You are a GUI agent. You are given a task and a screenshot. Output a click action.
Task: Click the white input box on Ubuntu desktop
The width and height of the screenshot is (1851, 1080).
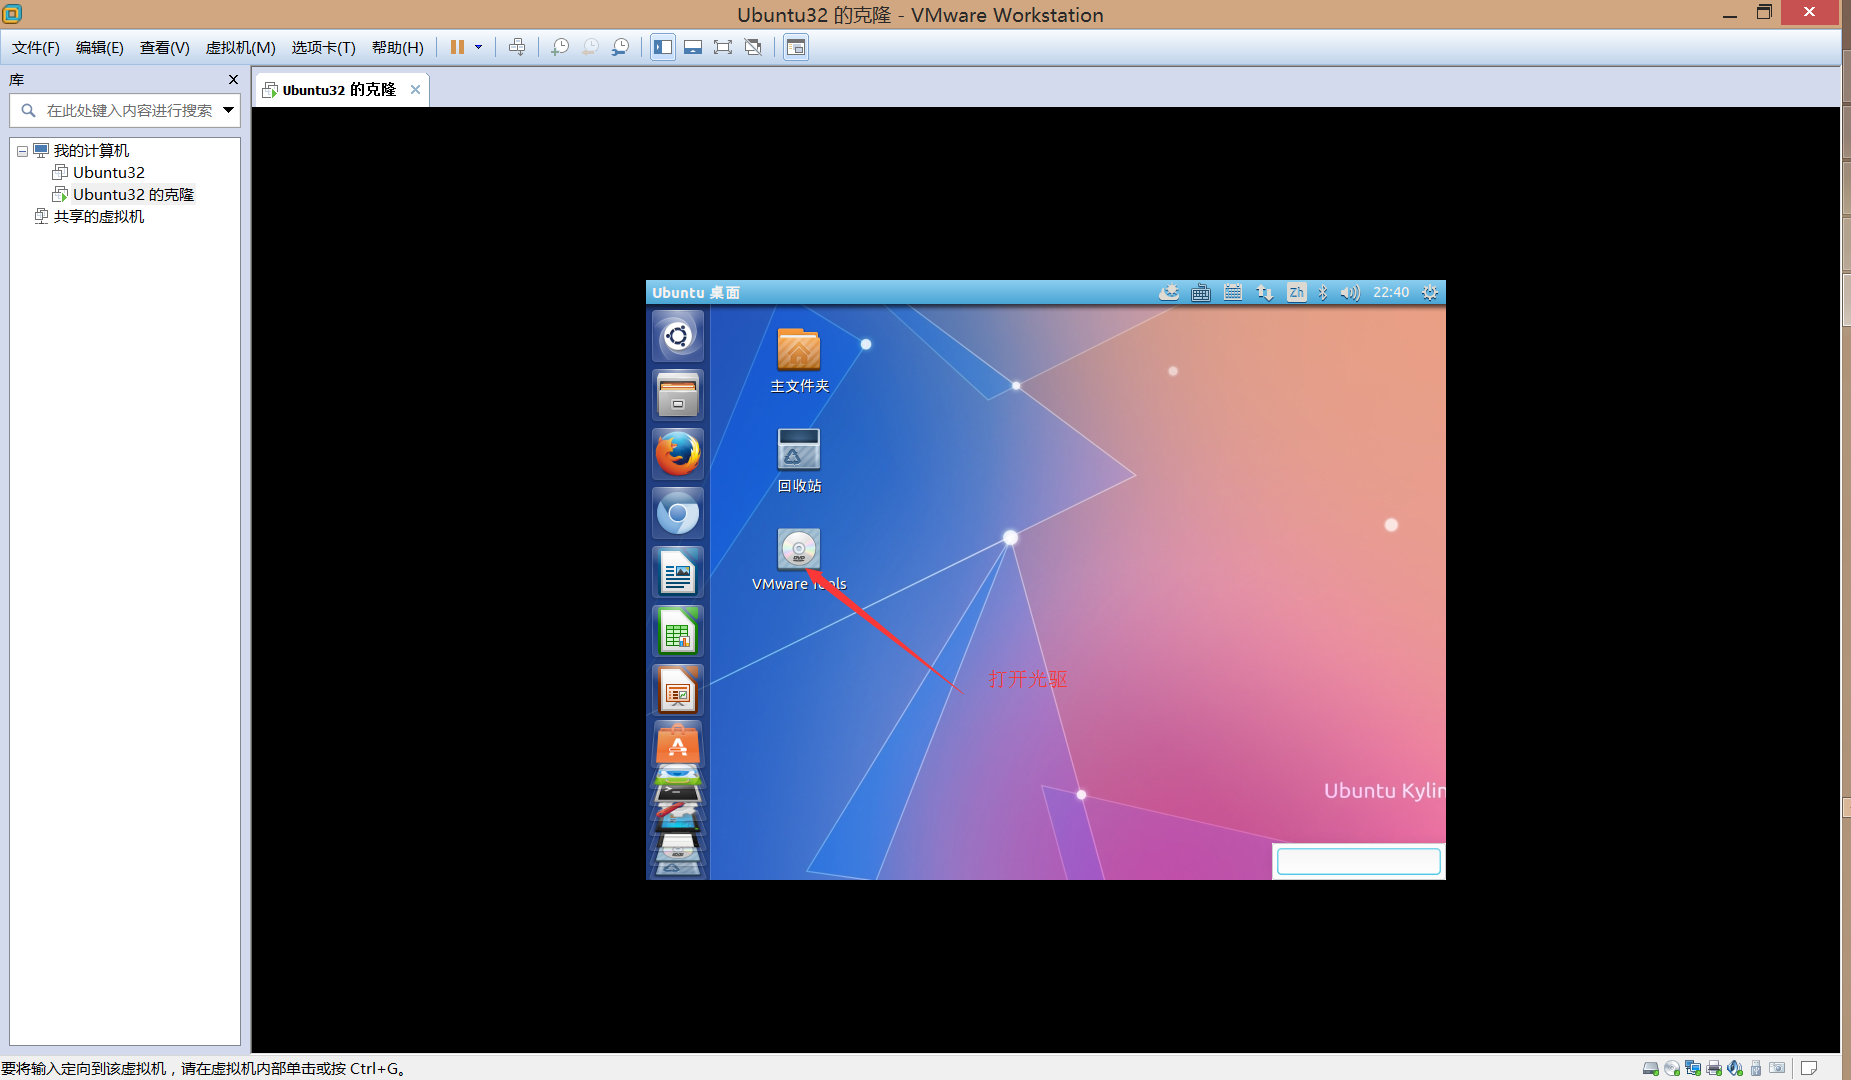click(x=1358, y=861)
